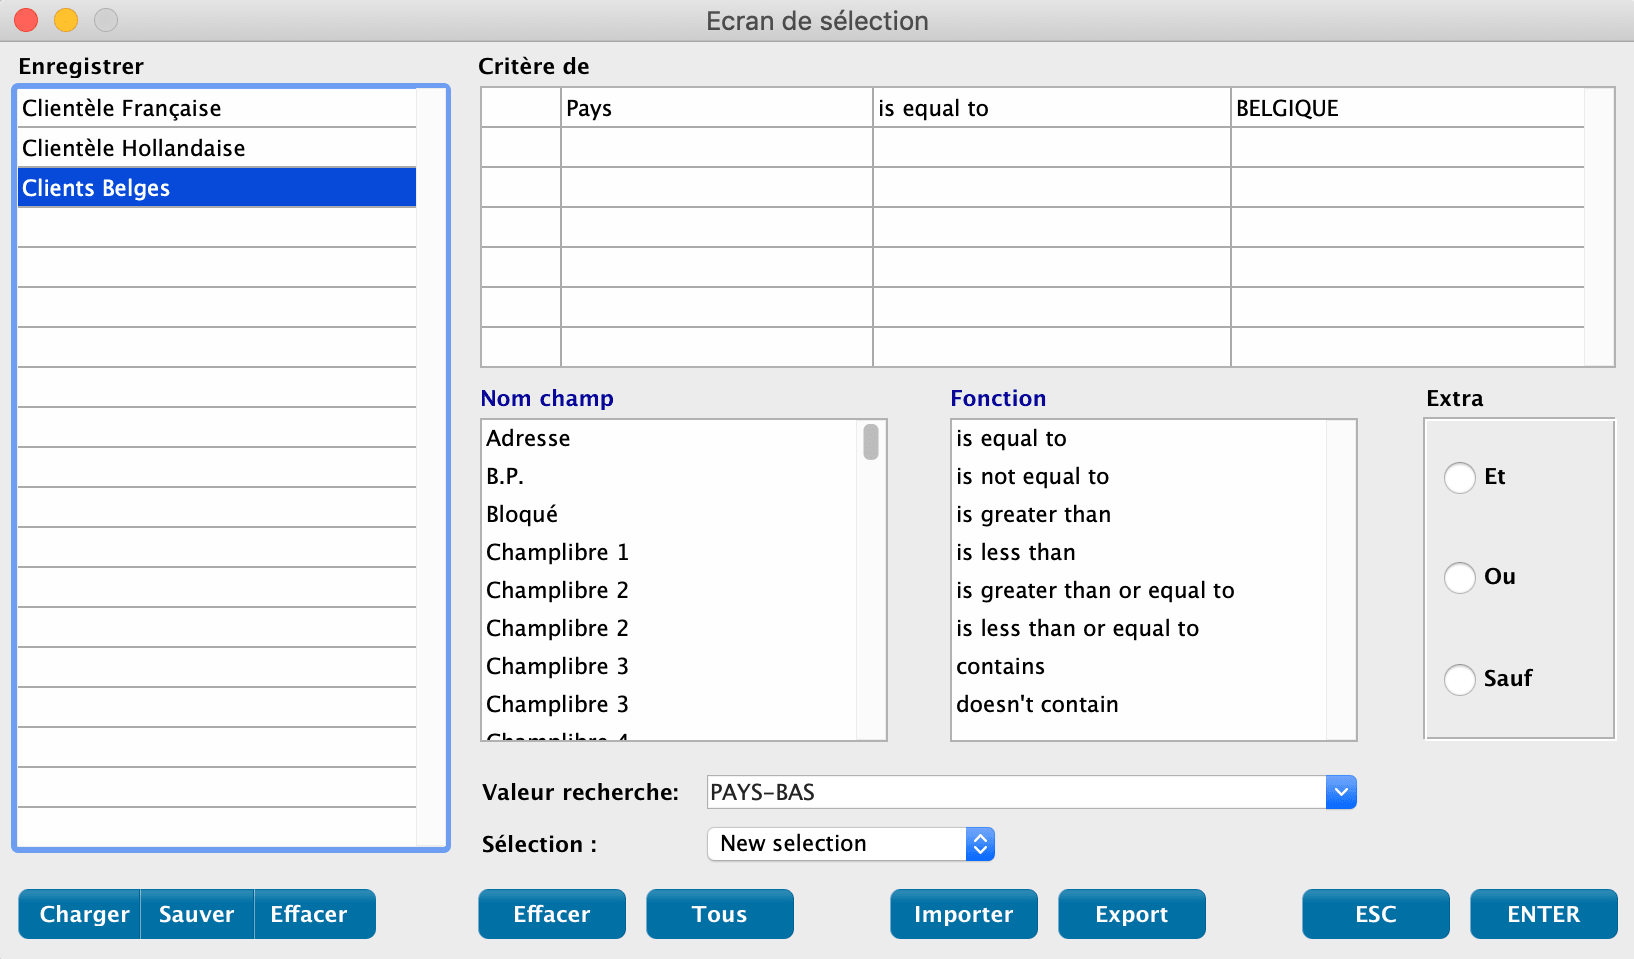Click the Charger button
Screen dimensions: 1634x959
pyautogui.click(x=80, y=914)
